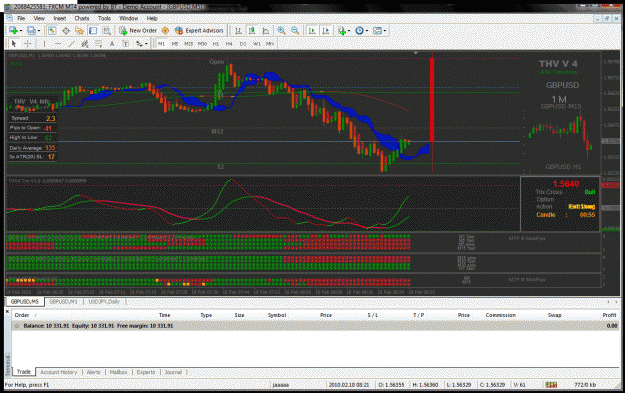625x393 pixels.
Task: Sort orders by the Profit column header
Action: pos(609,315)
